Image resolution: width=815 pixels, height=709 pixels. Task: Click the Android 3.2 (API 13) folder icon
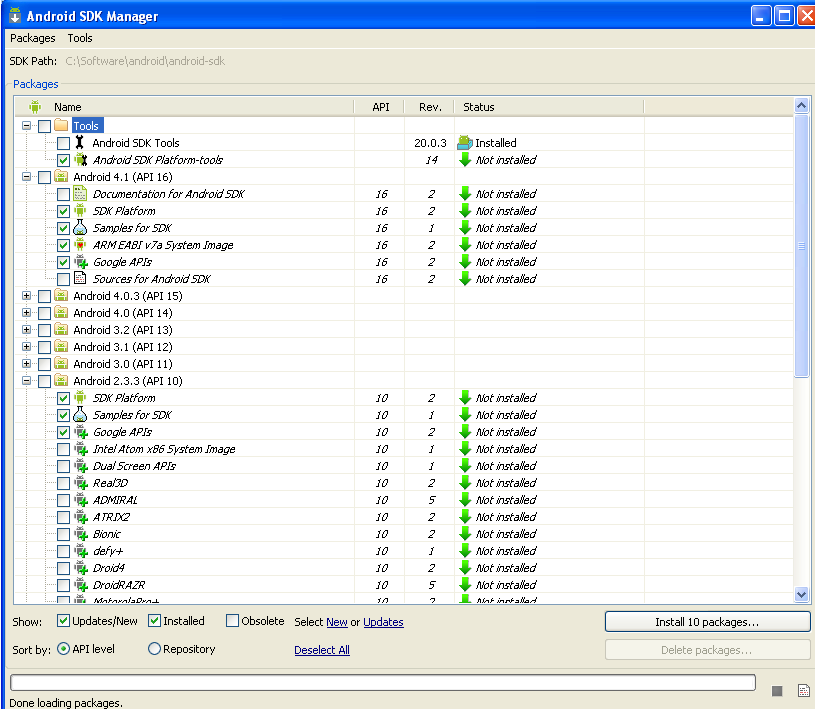pos(61,330)
